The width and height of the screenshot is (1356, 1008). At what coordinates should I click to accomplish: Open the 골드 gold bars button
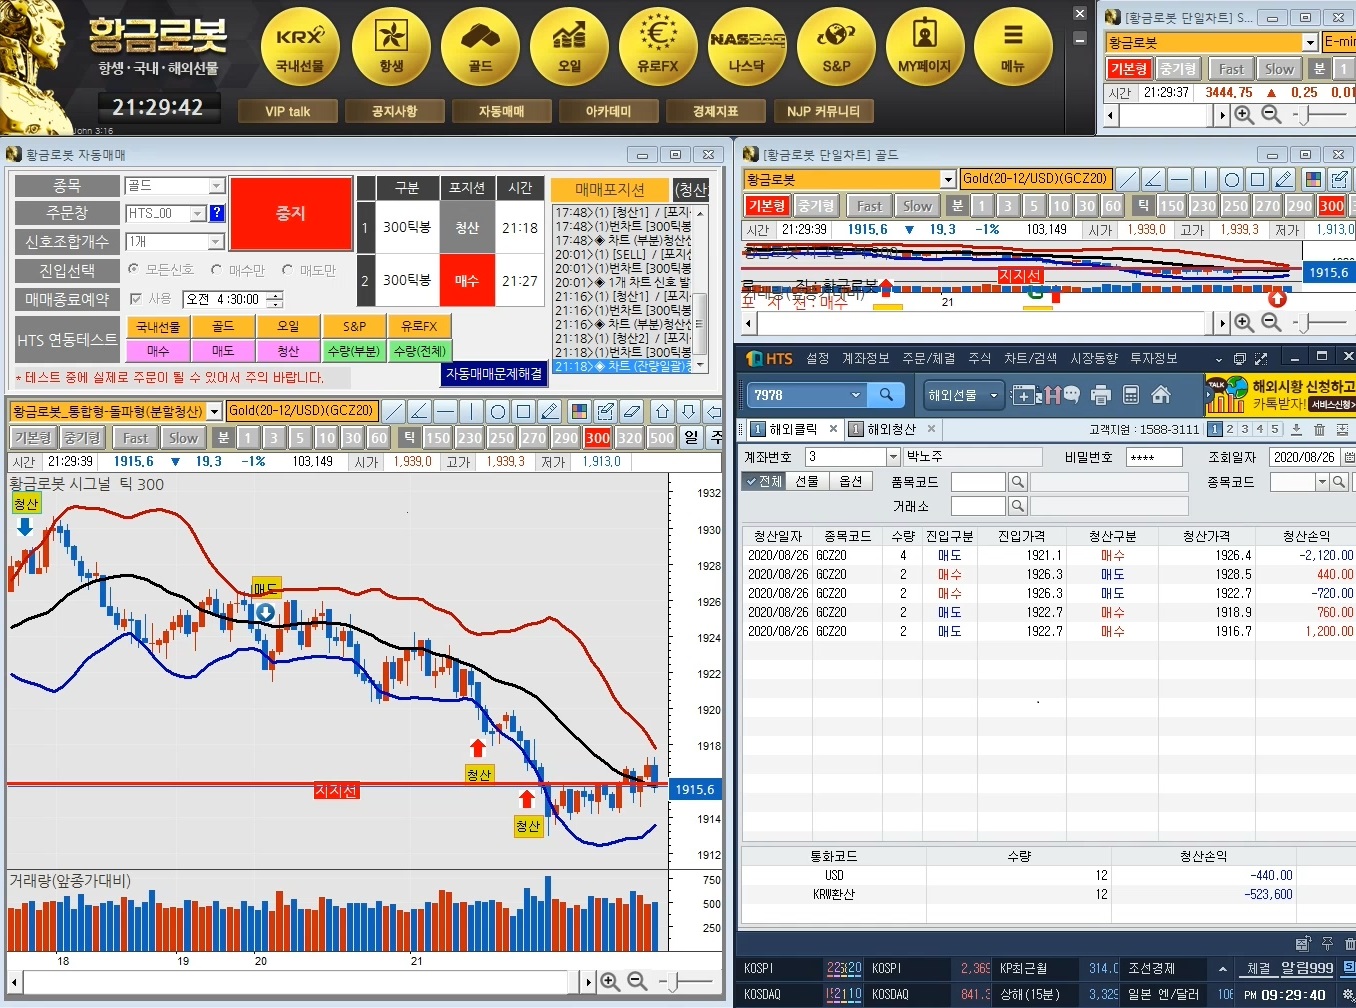pos(480,47)
